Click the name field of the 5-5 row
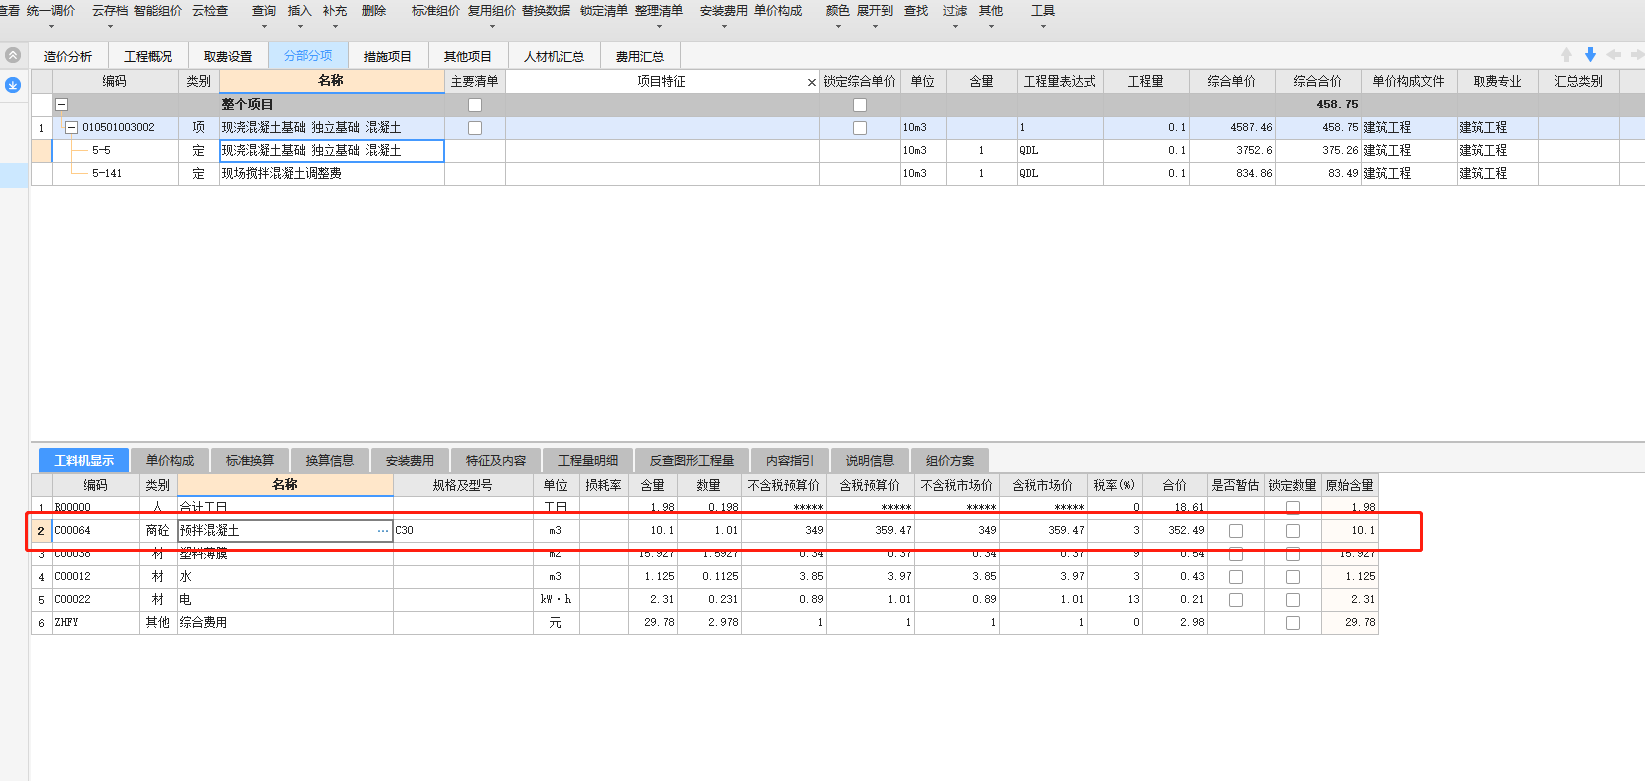The width and height of the screenshot is (1645, 781). coord(332,151)
